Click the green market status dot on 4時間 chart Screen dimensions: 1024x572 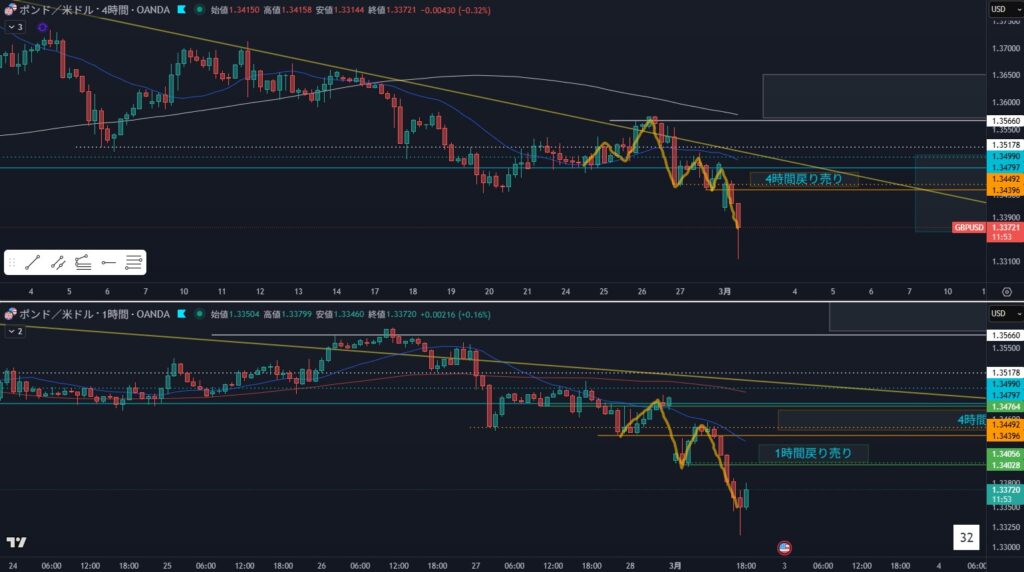click(x=199, y=9)
